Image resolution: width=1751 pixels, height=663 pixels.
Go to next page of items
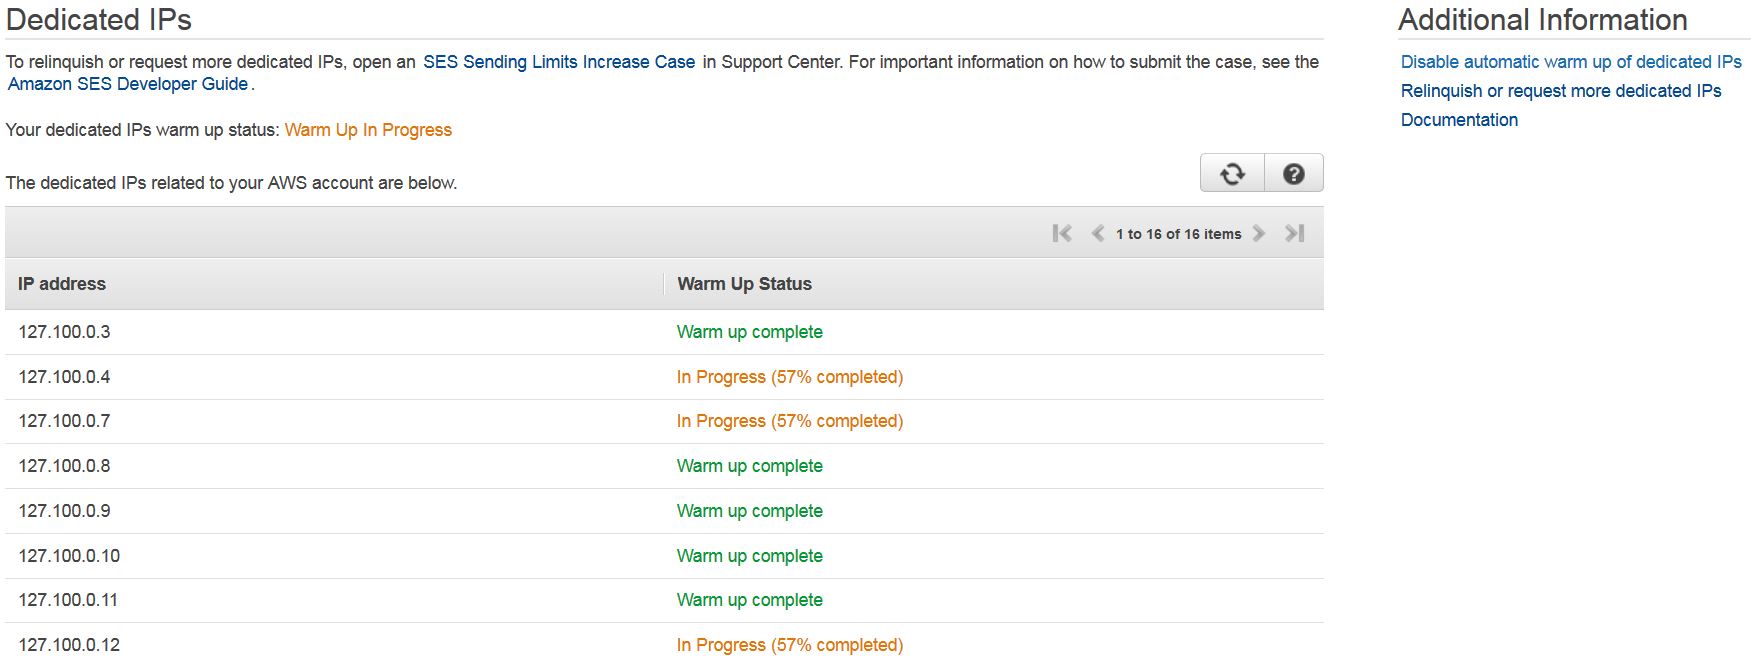click(1259, 233)
